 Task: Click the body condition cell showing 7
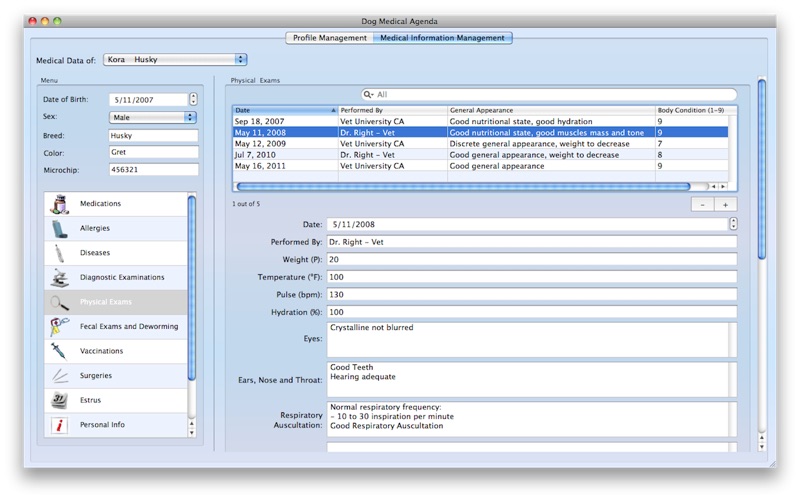coord(692,144)
